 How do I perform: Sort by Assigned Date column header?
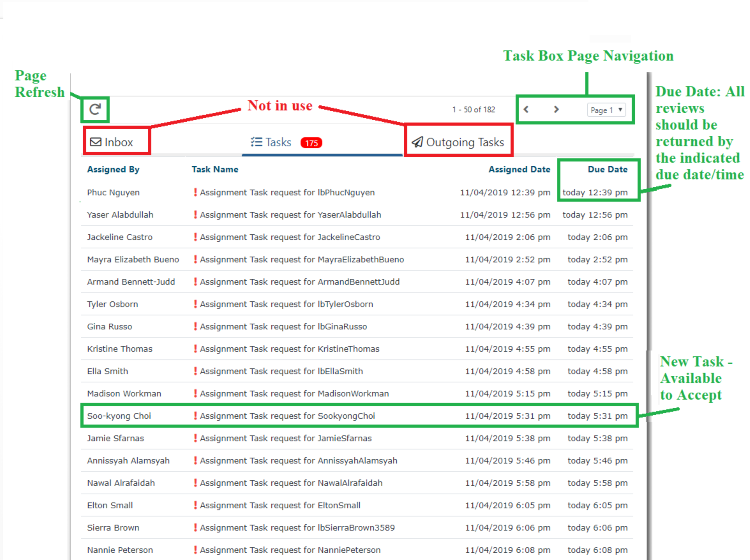[x=519, y=170]
